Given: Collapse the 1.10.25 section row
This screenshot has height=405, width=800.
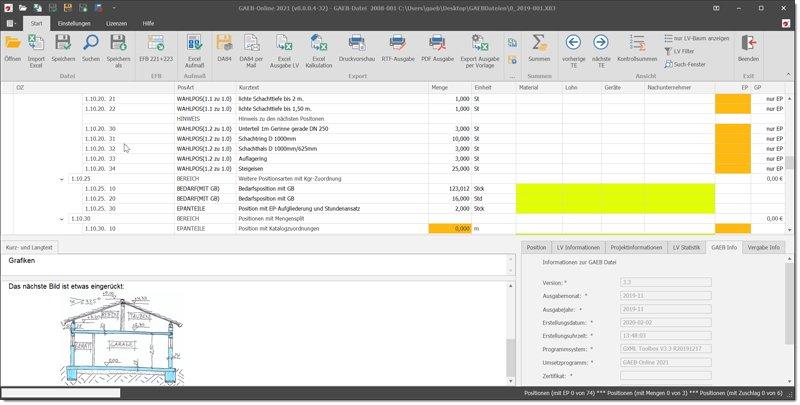Looking at the screenshot, I should coord(62,179).
